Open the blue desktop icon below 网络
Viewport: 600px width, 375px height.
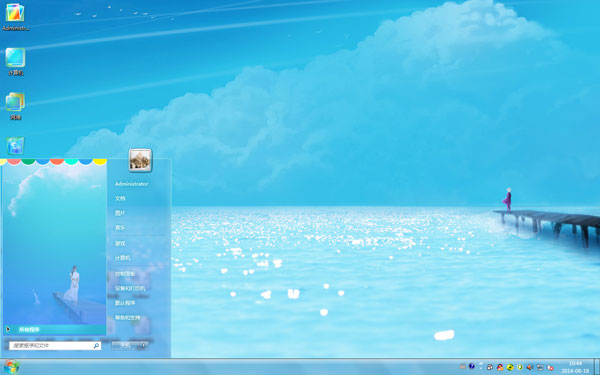coord(15,146)
